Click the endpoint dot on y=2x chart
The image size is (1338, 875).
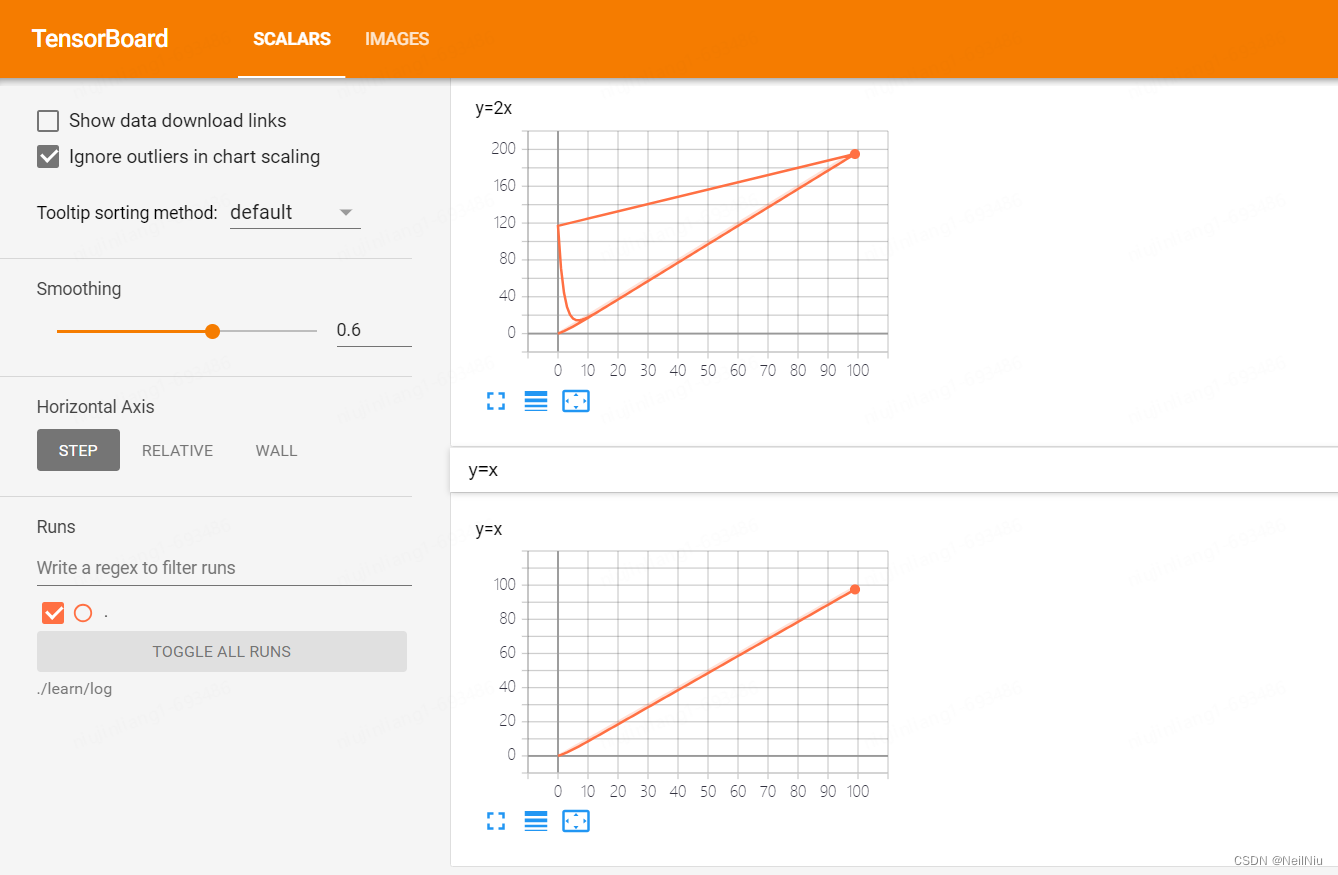tap(855, 154)
